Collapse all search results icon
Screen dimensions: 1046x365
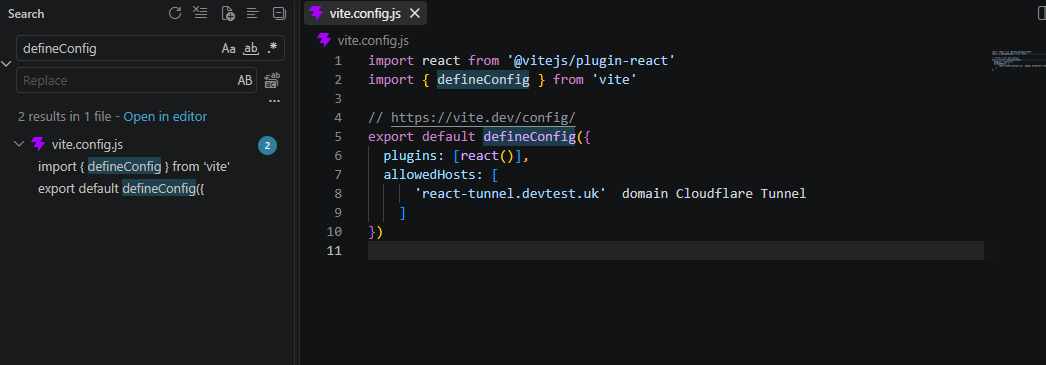pos(279,13)
